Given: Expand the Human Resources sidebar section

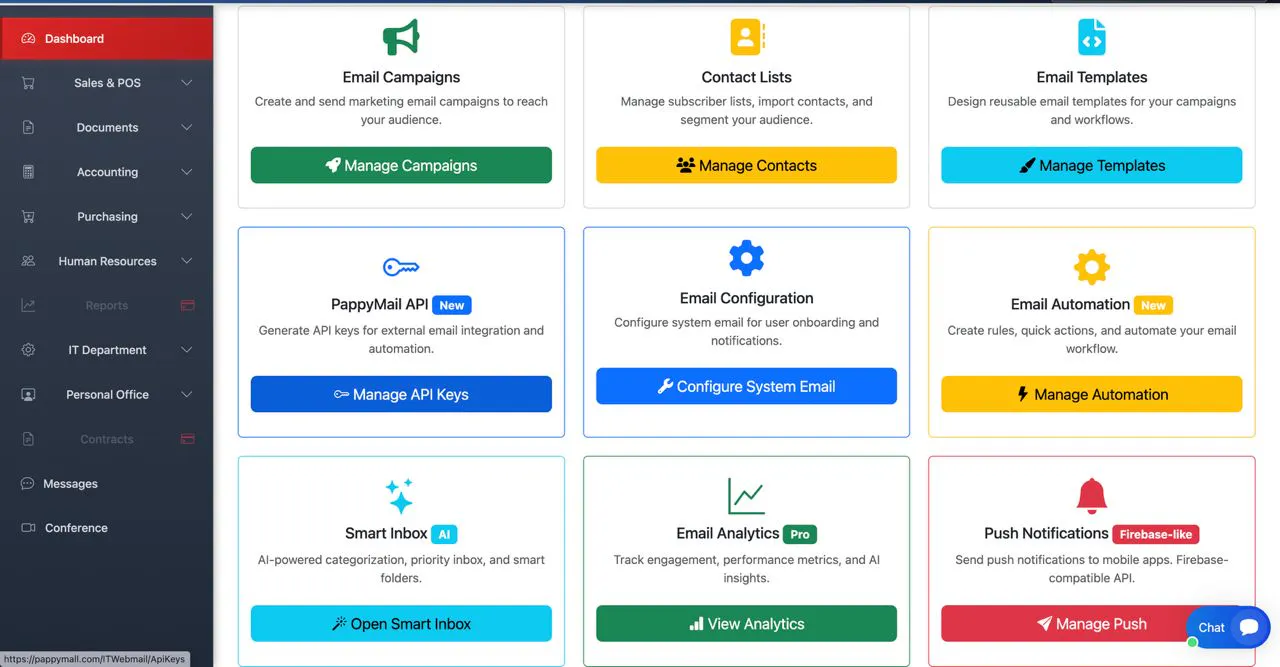Looking at the screenshot, I should (x=107, y=261).
